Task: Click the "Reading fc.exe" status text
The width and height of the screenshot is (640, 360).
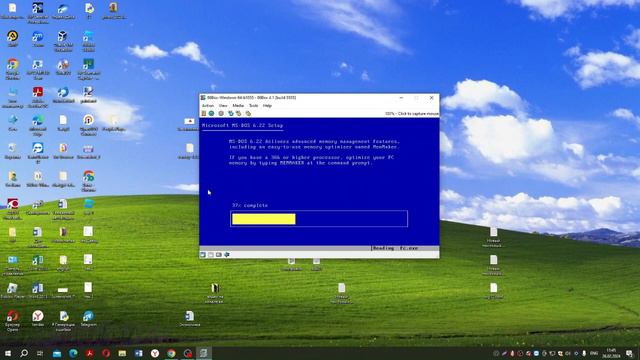Action: pos(396,248)
